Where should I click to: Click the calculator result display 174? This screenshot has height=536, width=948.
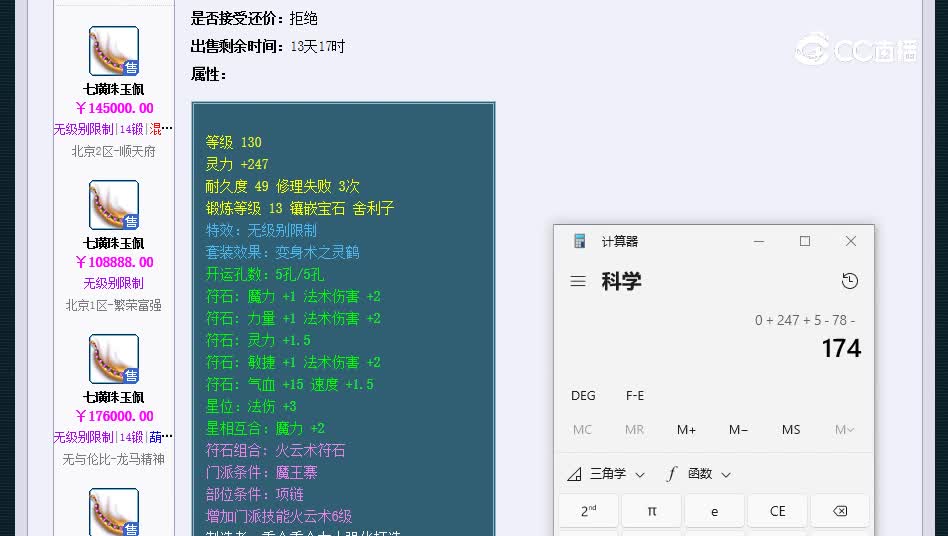tap(841, 349)
